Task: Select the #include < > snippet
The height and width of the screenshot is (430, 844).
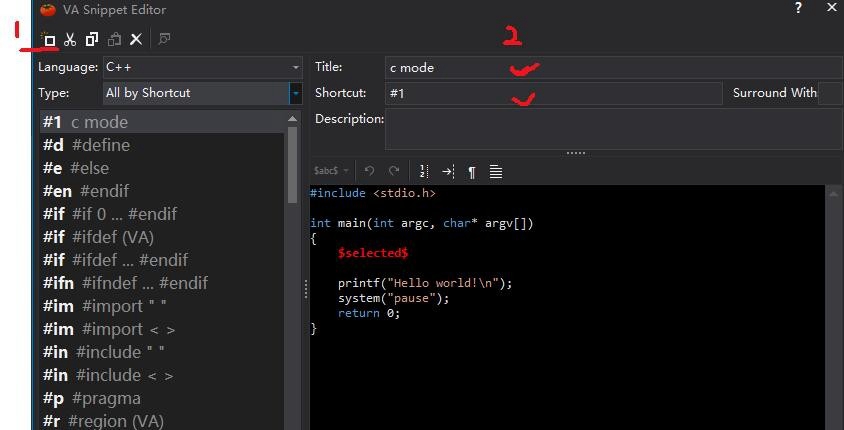Action: (163, 375)
